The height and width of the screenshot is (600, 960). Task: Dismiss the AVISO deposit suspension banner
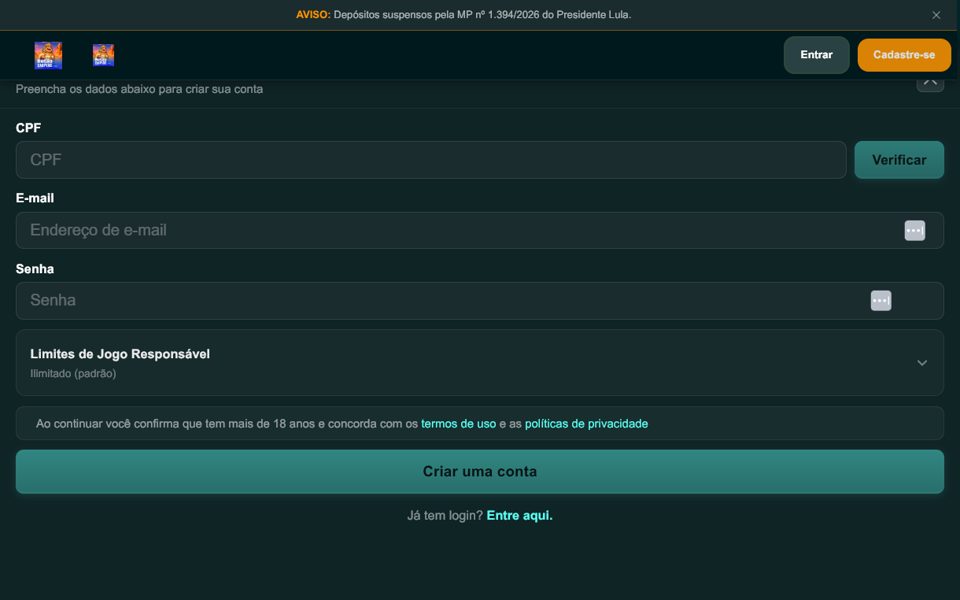point(936,15)
